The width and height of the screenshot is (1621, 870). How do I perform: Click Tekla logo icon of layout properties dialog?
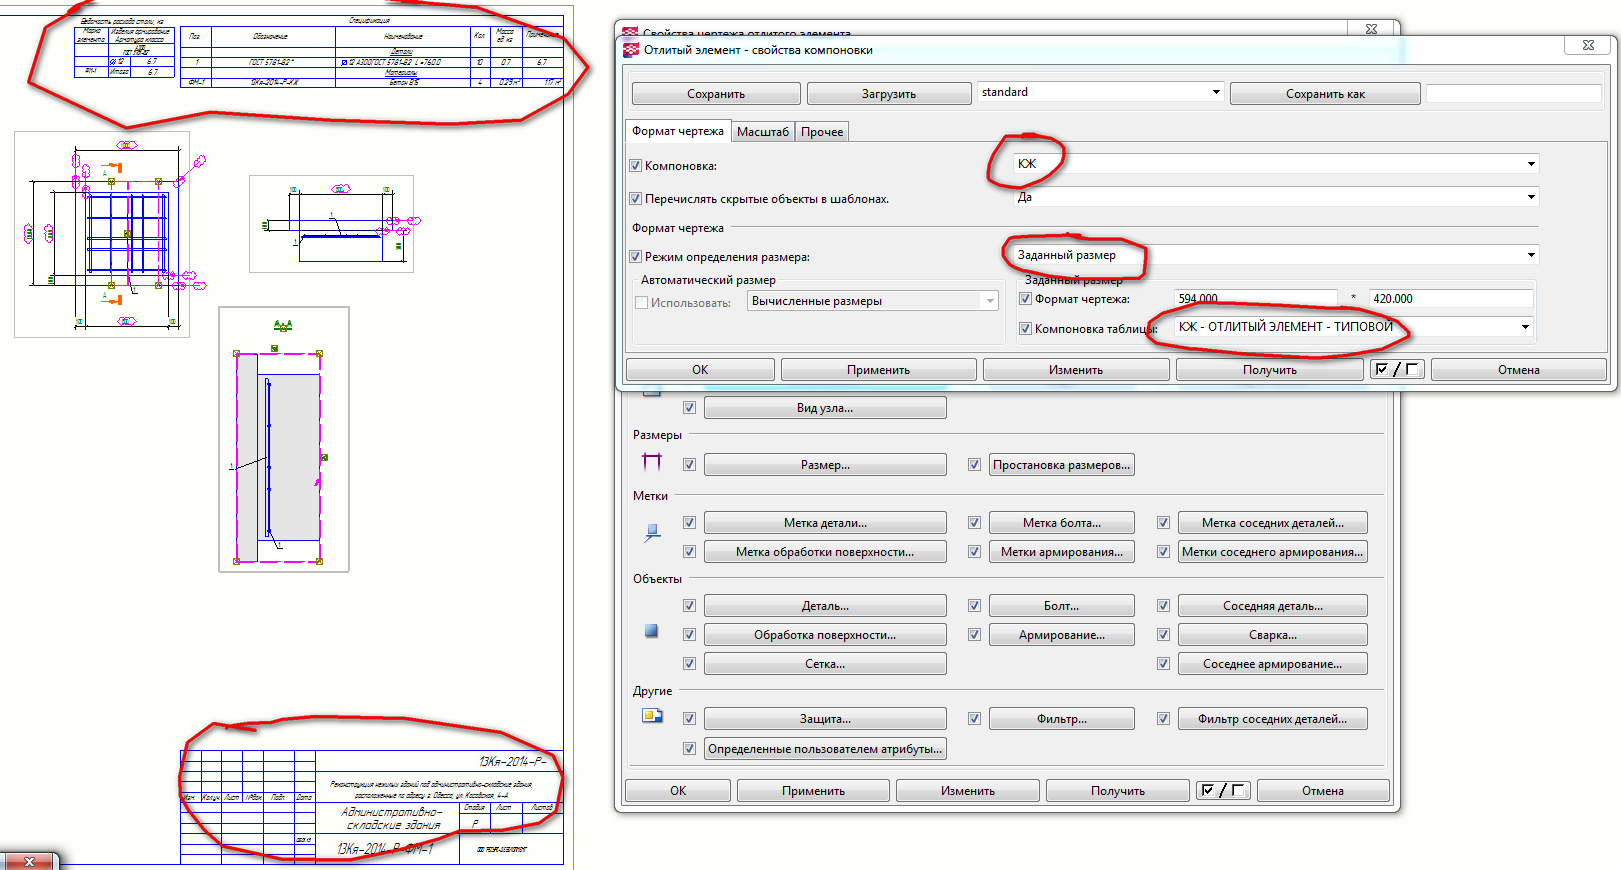click(x=631, y=50)
